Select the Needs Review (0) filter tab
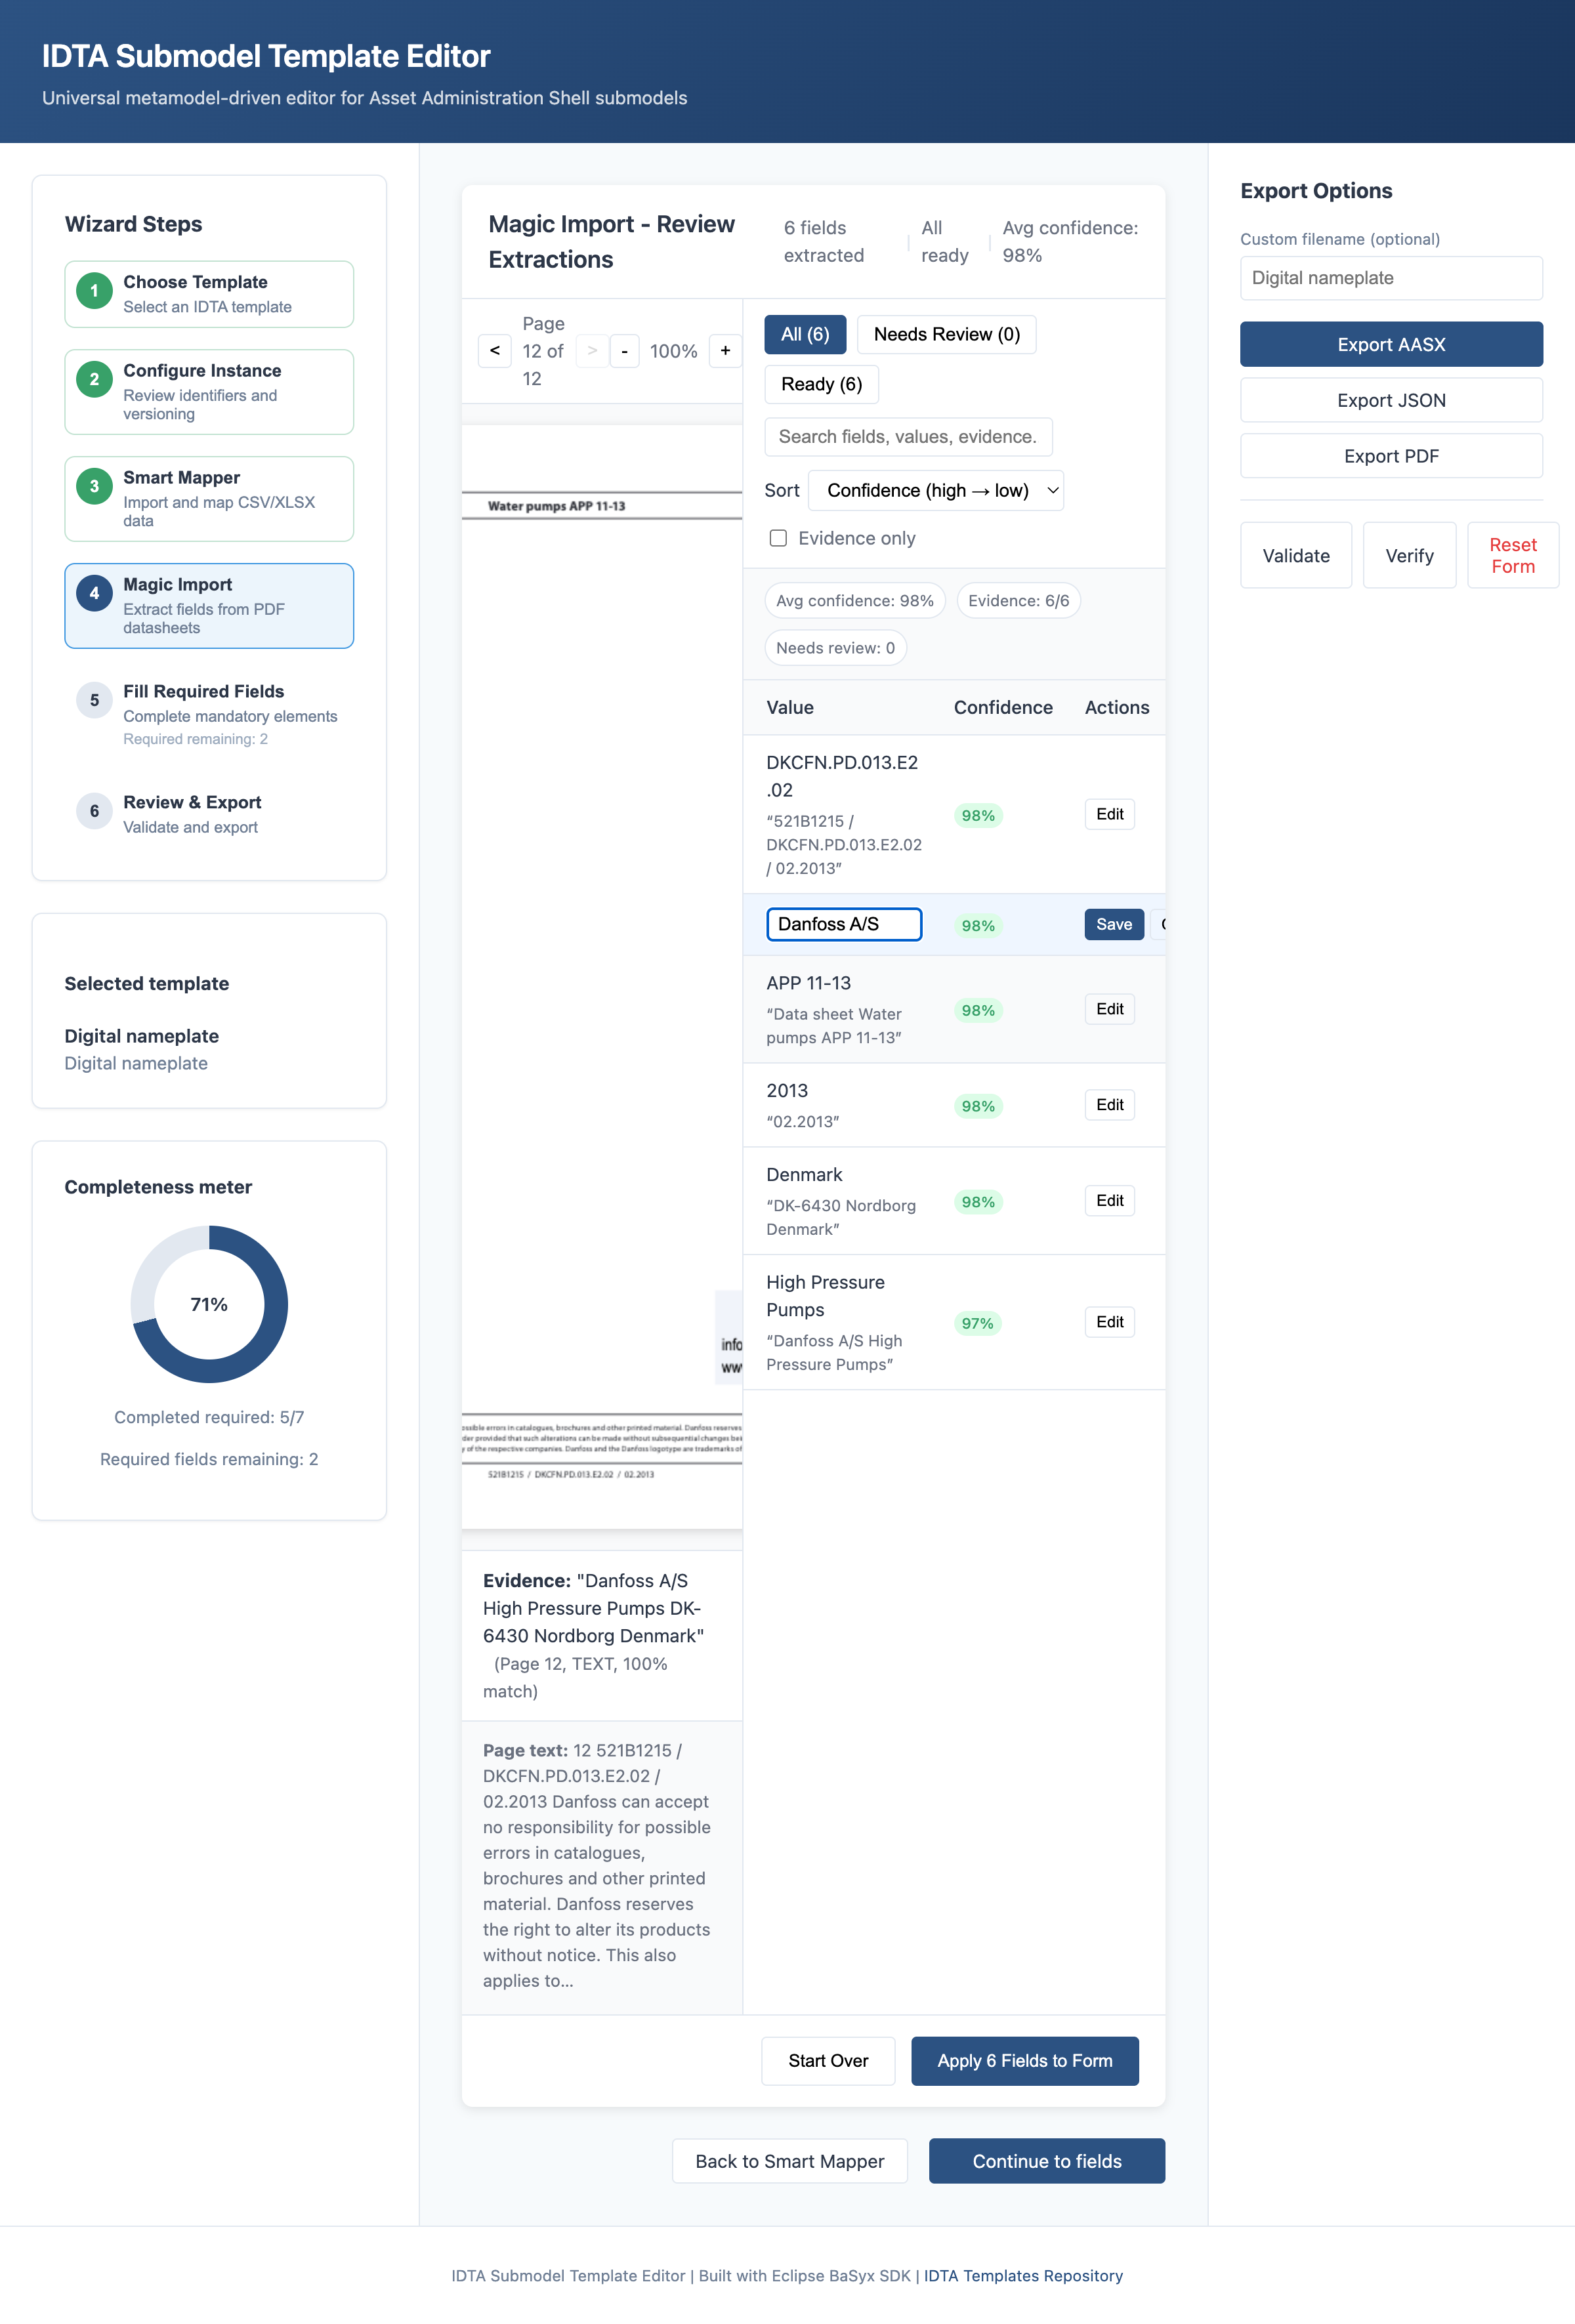This screenshot has width=1575, height=2324. click(x=946, y=334)
